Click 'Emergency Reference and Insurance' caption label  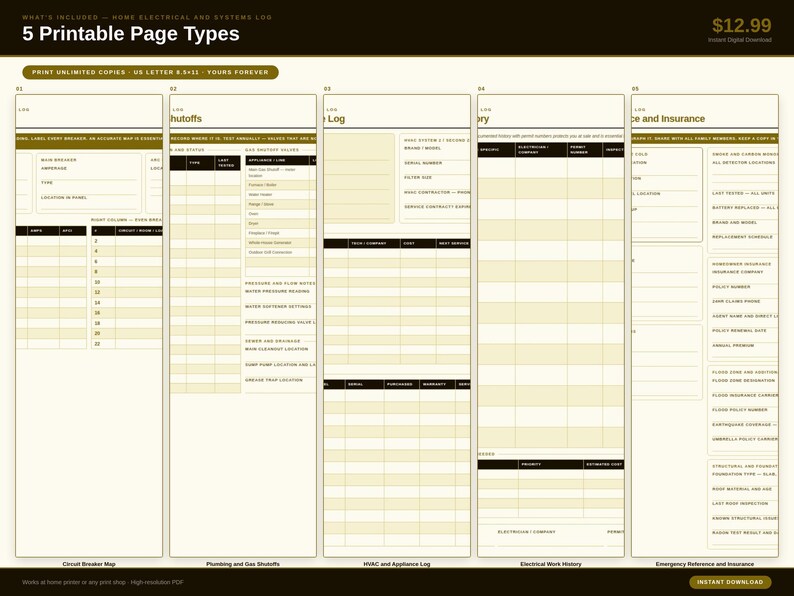tap(705, 564)
